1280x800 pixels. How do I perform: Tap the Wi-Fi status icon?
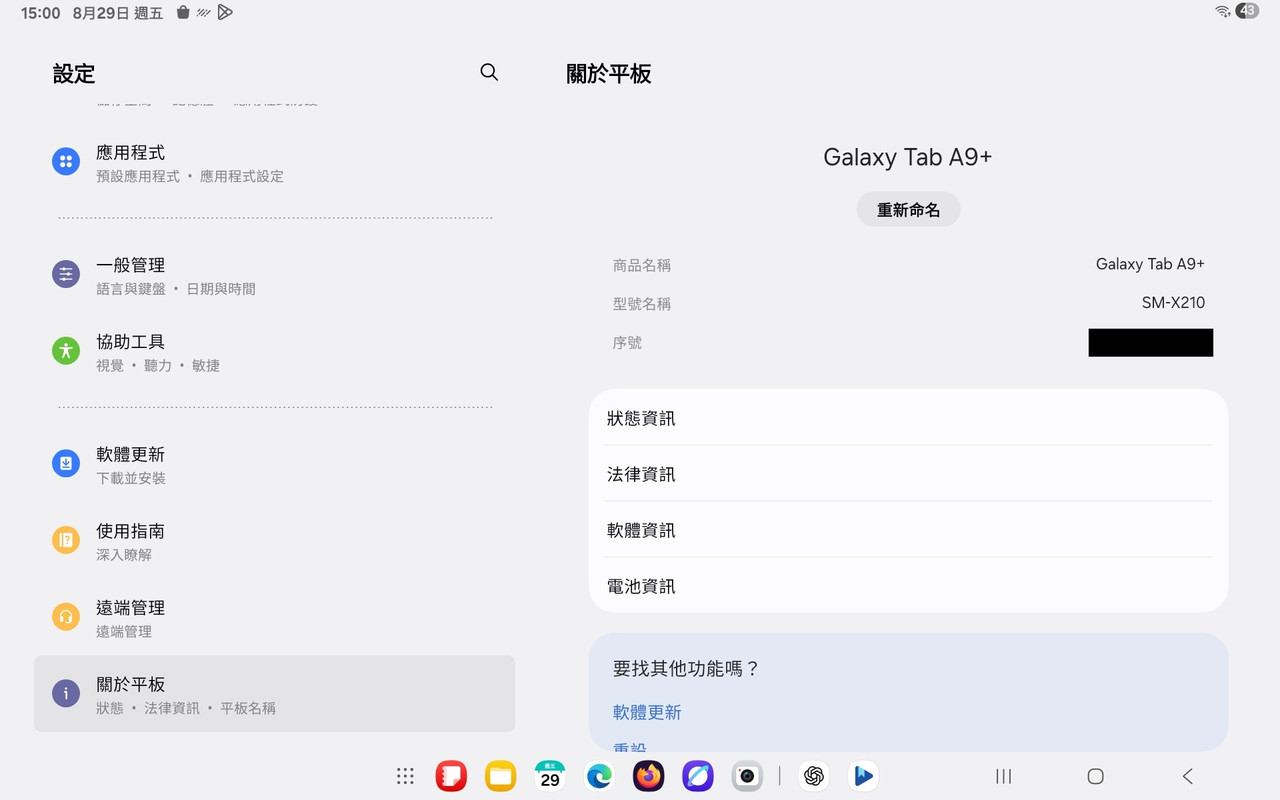click(x=1223, y=12)
